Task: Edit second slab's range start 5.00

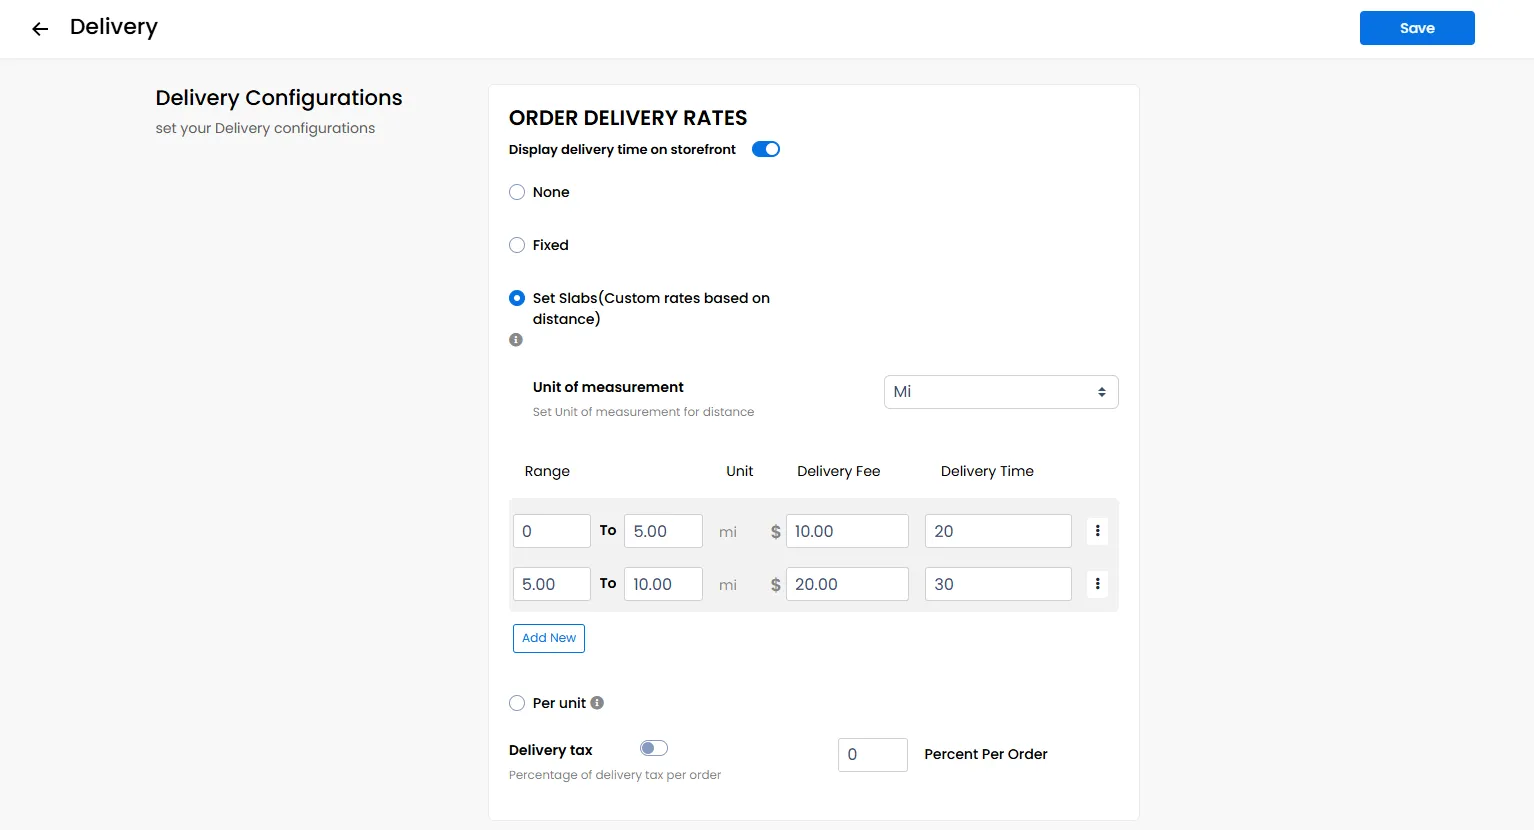Action: pos(552,584)
